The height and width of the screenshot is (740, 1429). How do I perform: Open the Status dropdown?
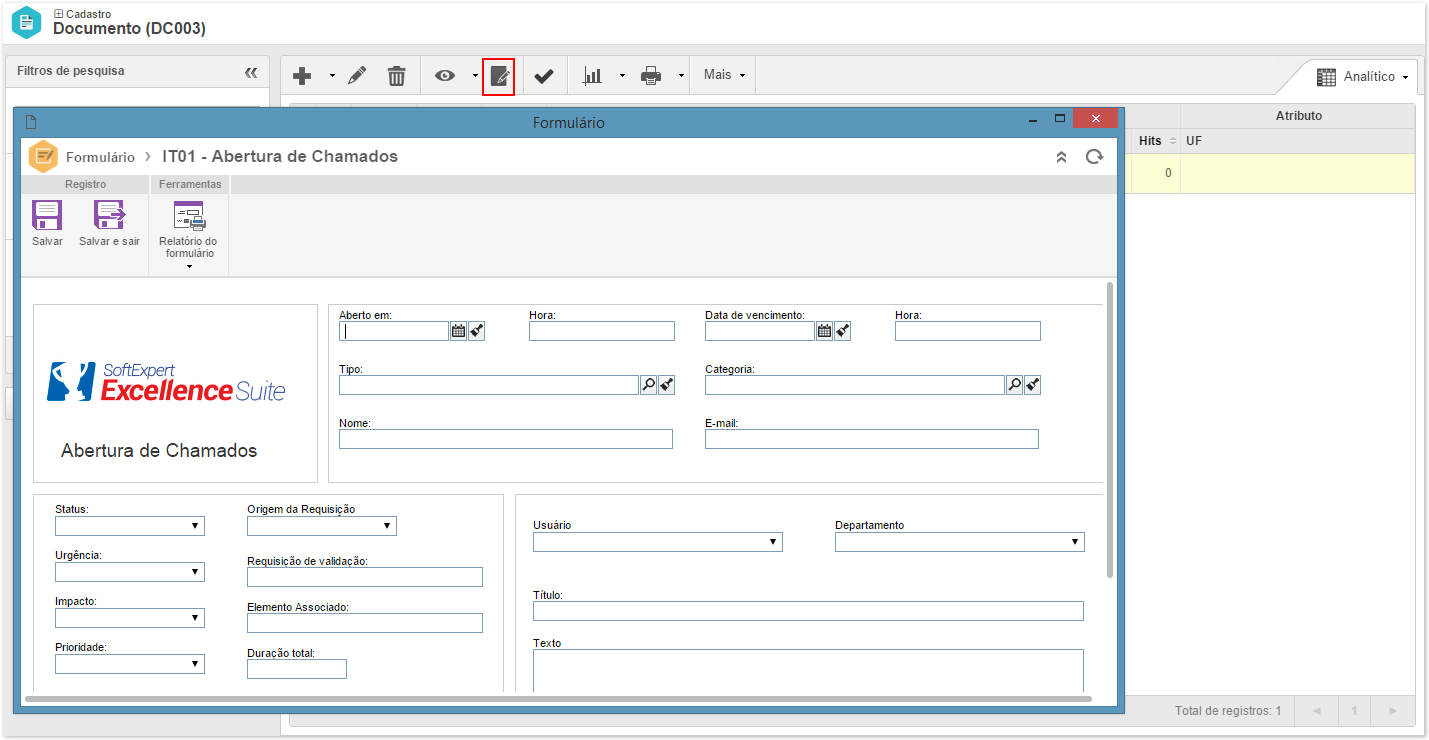[x=130, y=526]
